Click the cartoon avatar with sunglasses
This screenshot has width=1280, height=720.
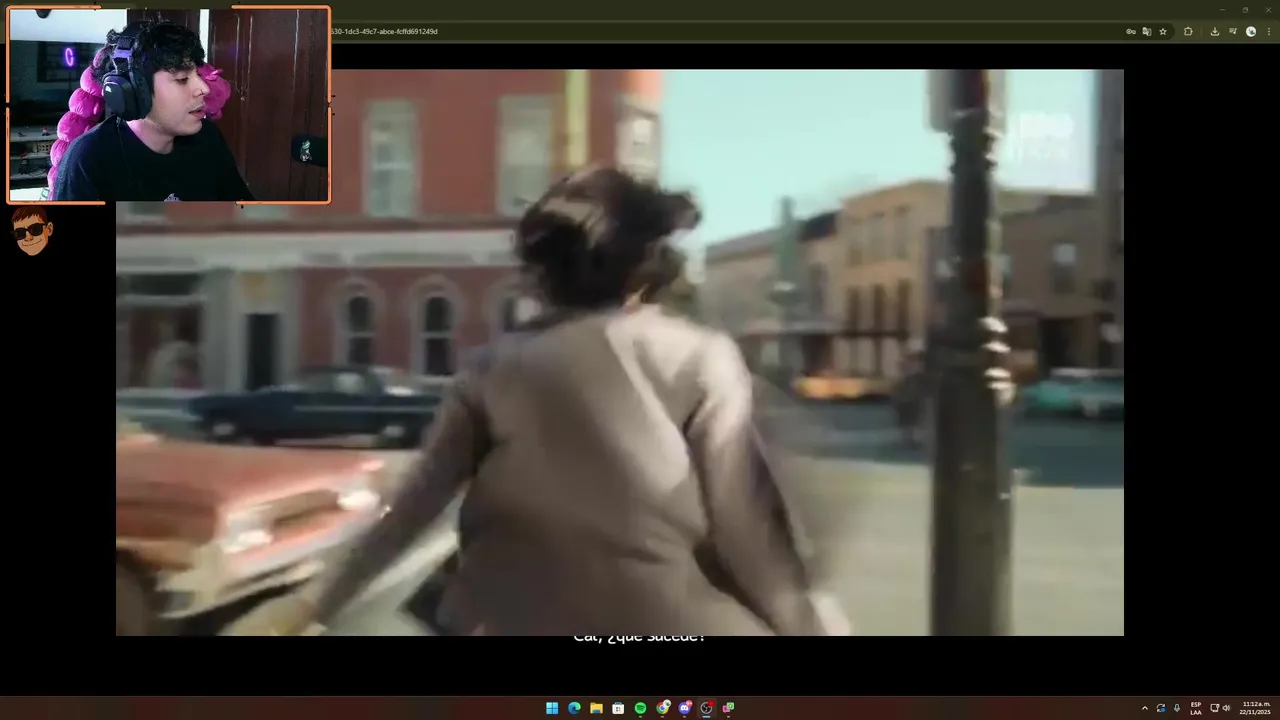click(32, 231)
